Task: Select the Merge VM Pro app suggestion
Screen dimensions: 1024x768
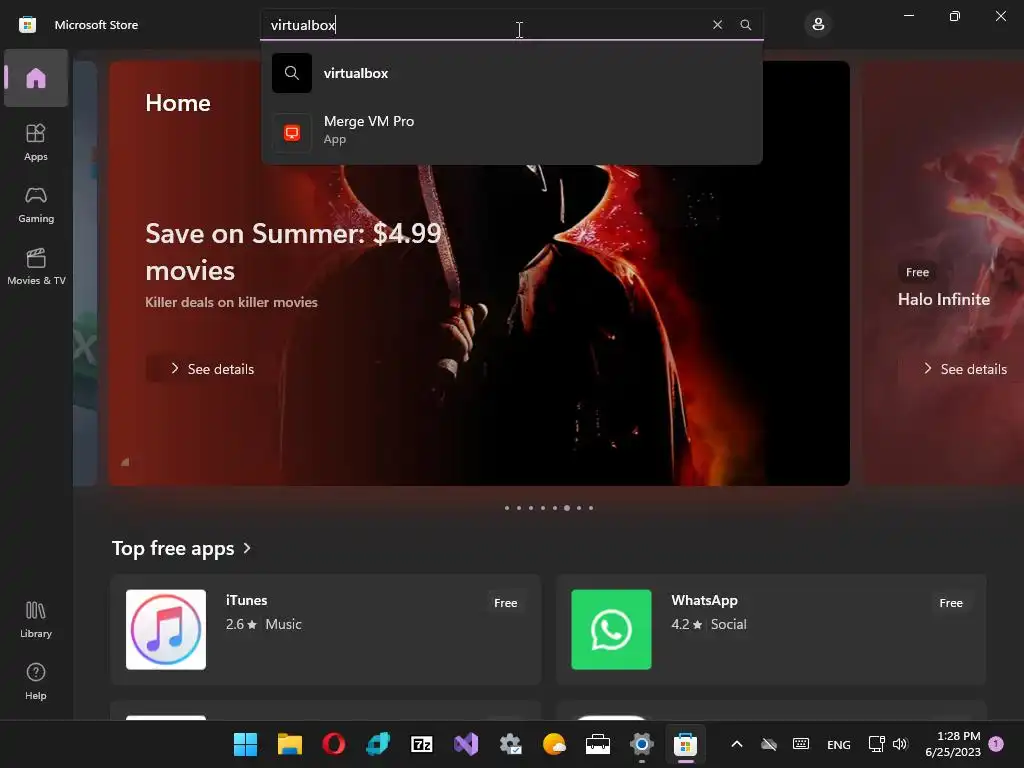Action: (511, 131)
